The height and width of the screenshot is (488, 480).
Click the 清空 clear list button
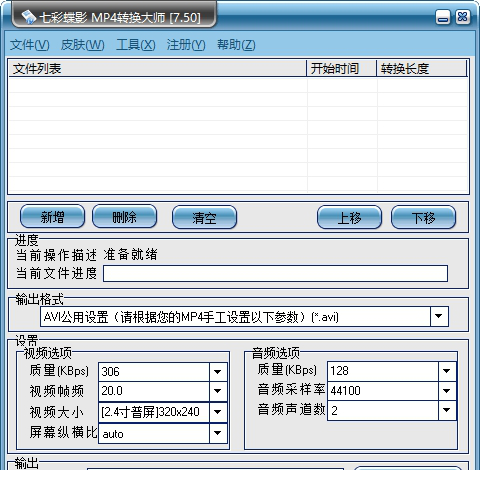(204, 217)
